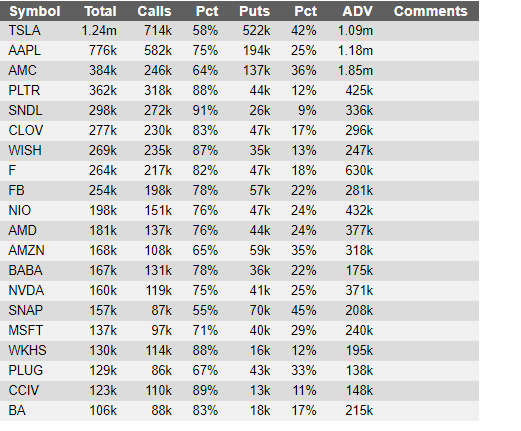Select the Total column header

click(x=100, y=11)
